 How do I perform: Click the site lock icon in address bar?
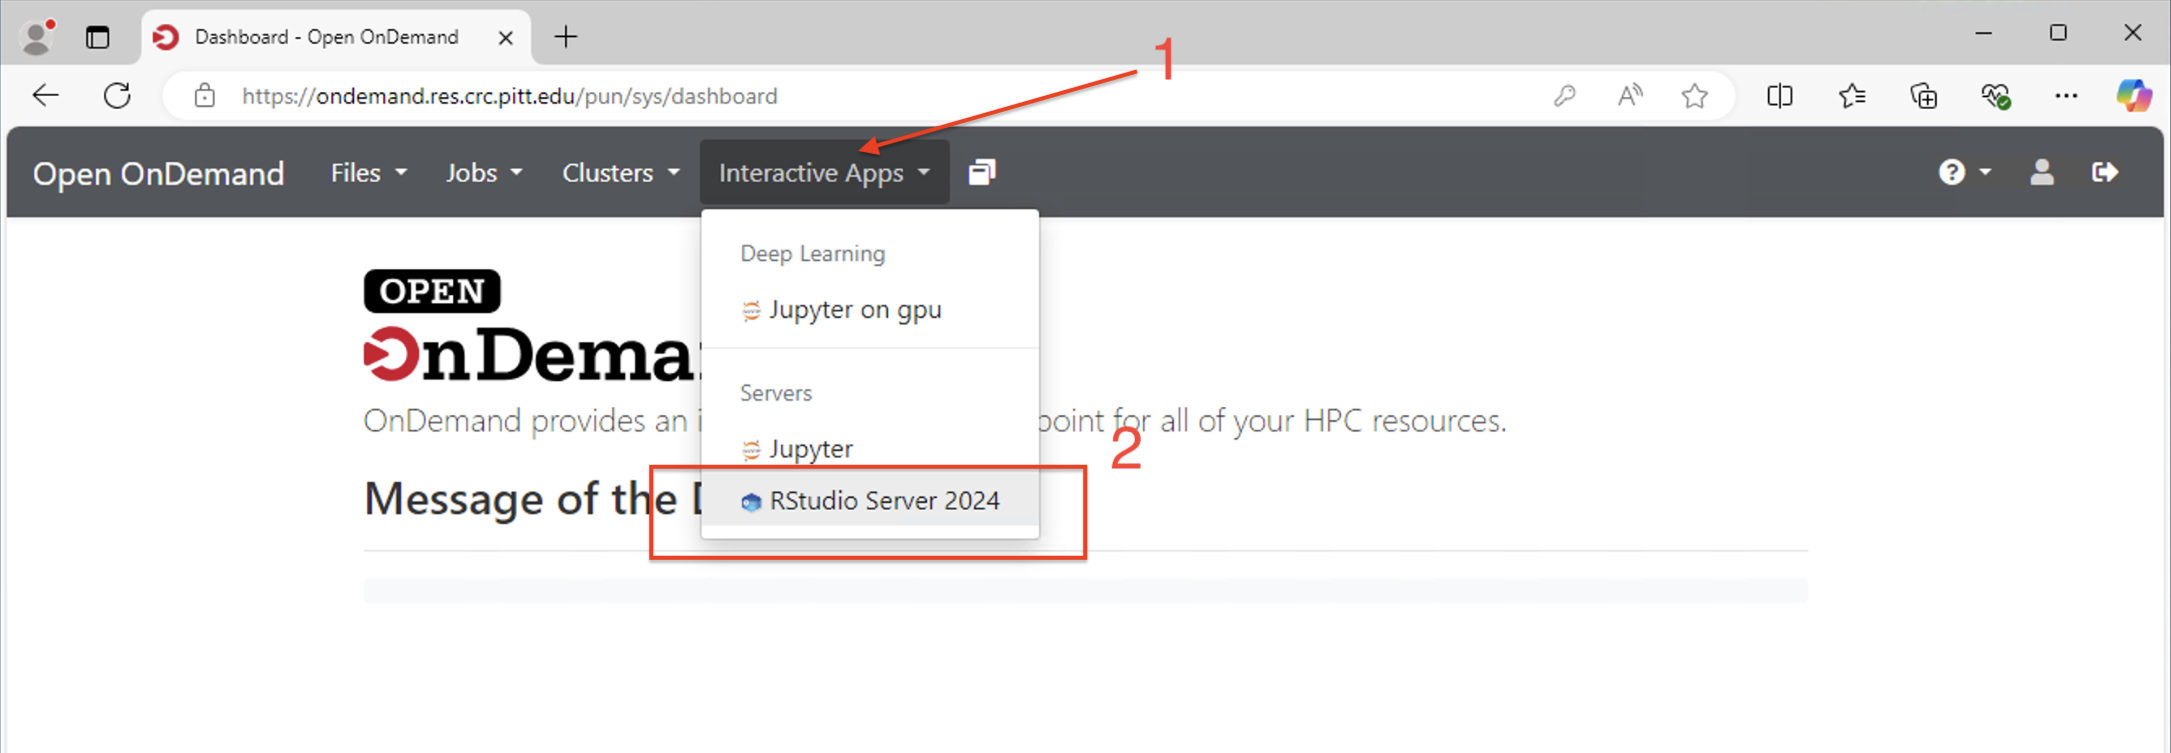click(x=205, y=96)
